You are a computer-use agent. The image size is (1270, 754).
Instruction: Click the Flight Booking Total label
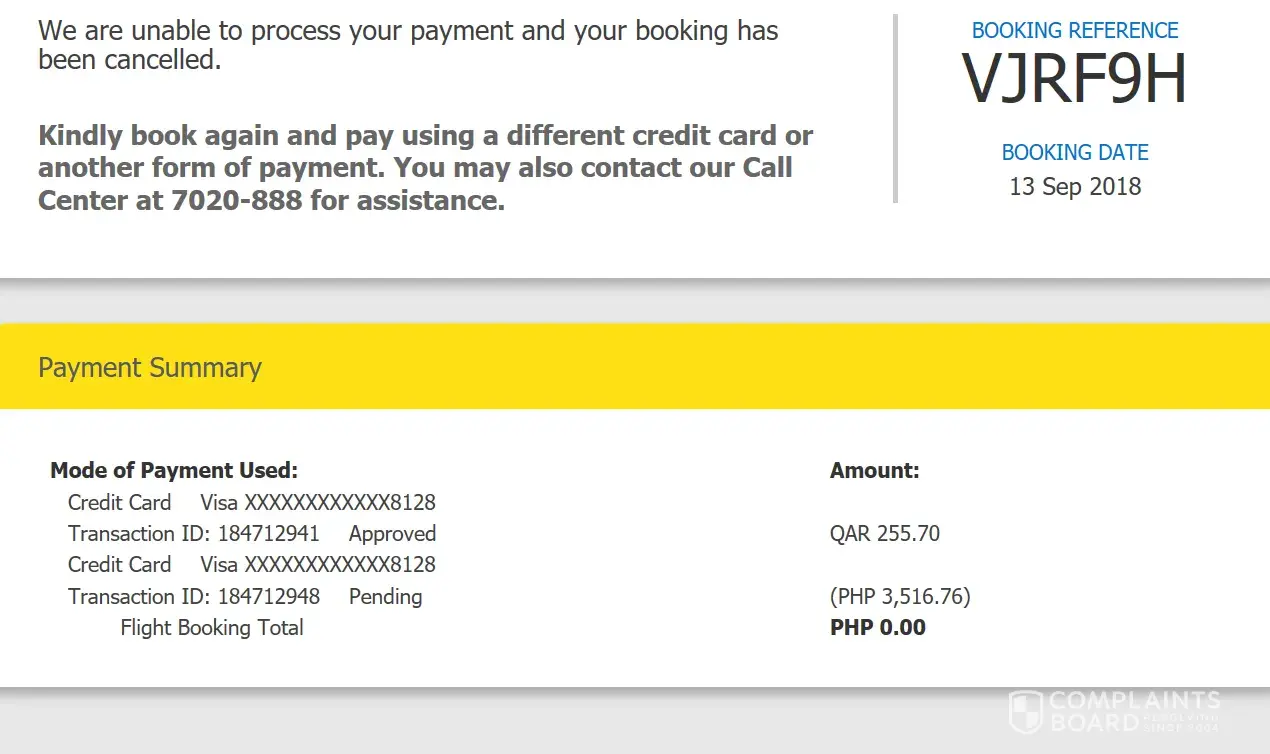pyautogui.click(x=212, y=628)
